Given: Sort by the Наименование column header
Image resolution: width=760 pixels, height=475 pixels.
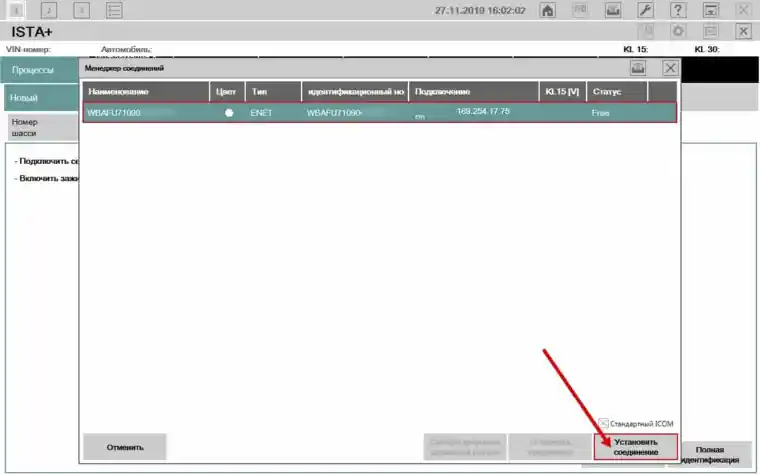Looking at the screenshot, I should tap(145, 92).
